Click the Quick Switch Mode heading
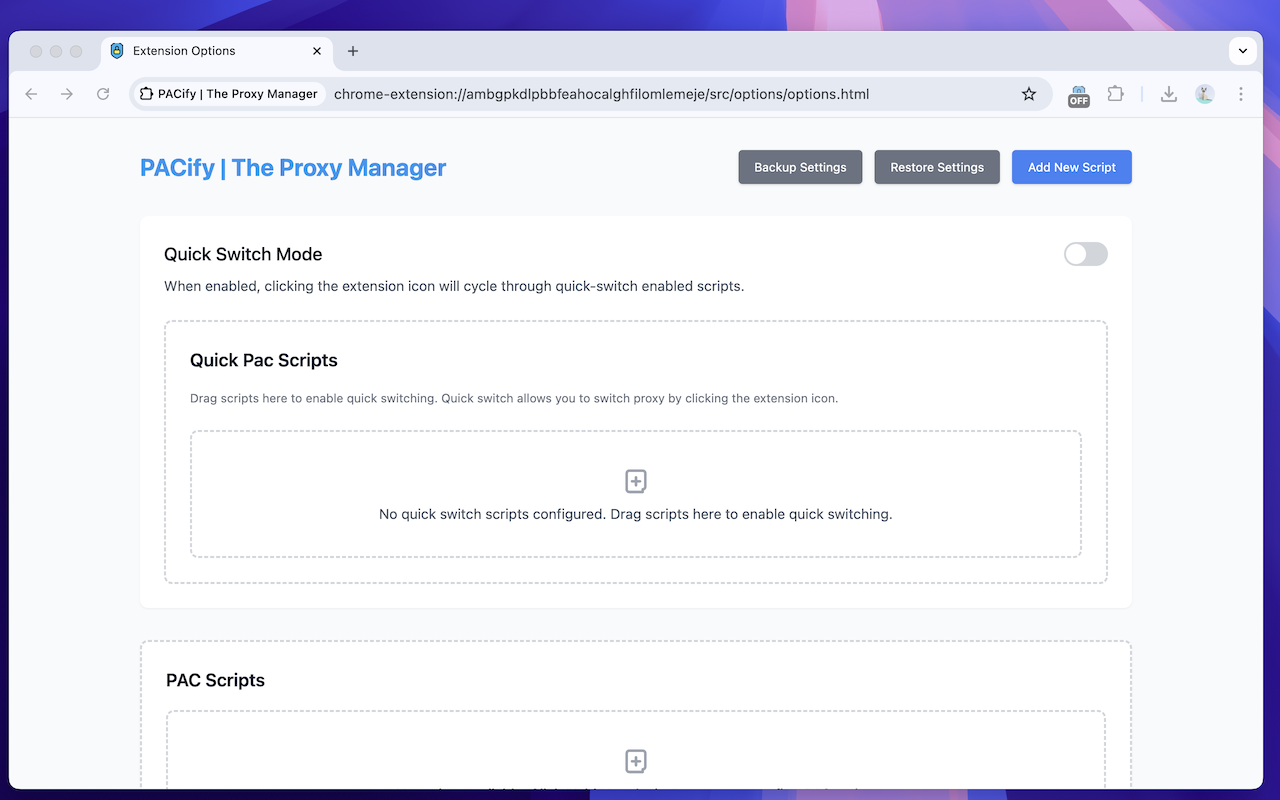 coord(243,254)
